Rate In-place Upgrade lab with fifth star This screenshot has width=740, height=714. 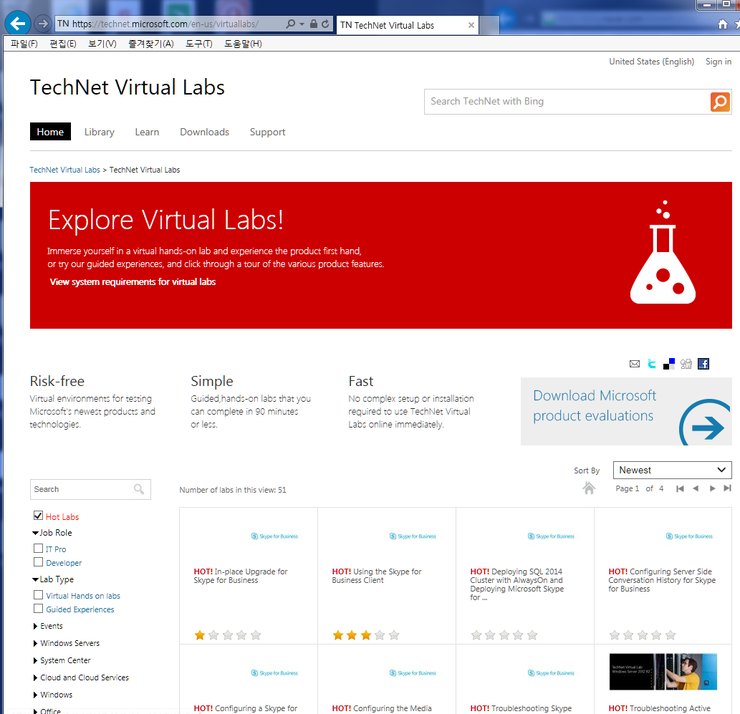click(x=256, y=635)
